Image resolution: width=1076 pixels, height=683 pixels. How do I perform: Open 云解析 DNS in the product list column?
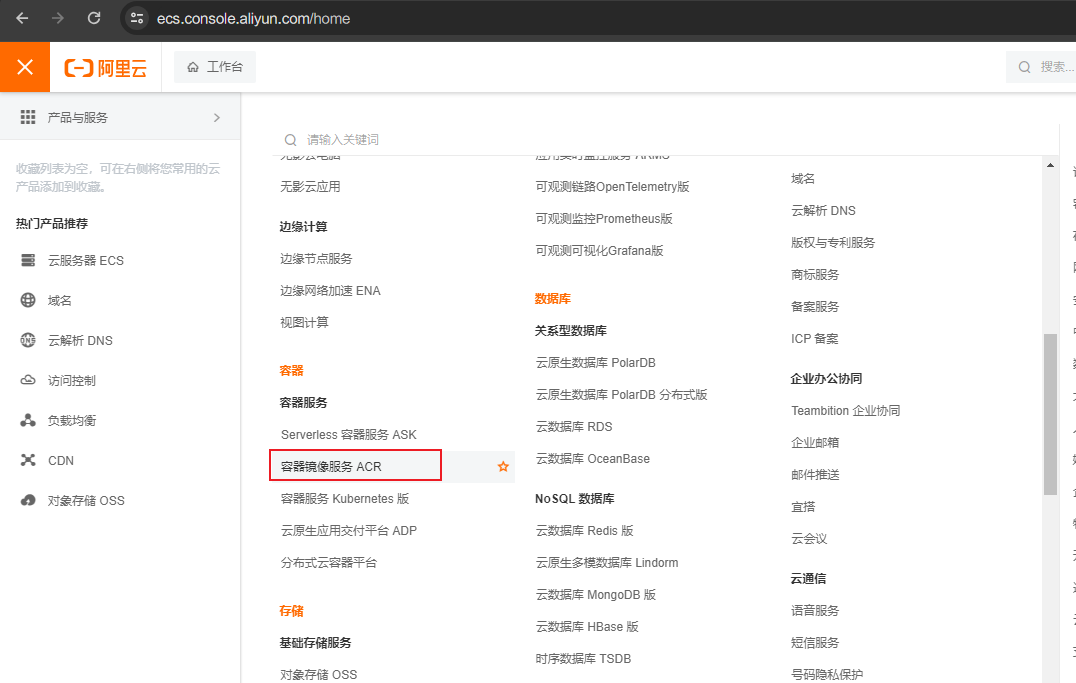click(823, 211)
